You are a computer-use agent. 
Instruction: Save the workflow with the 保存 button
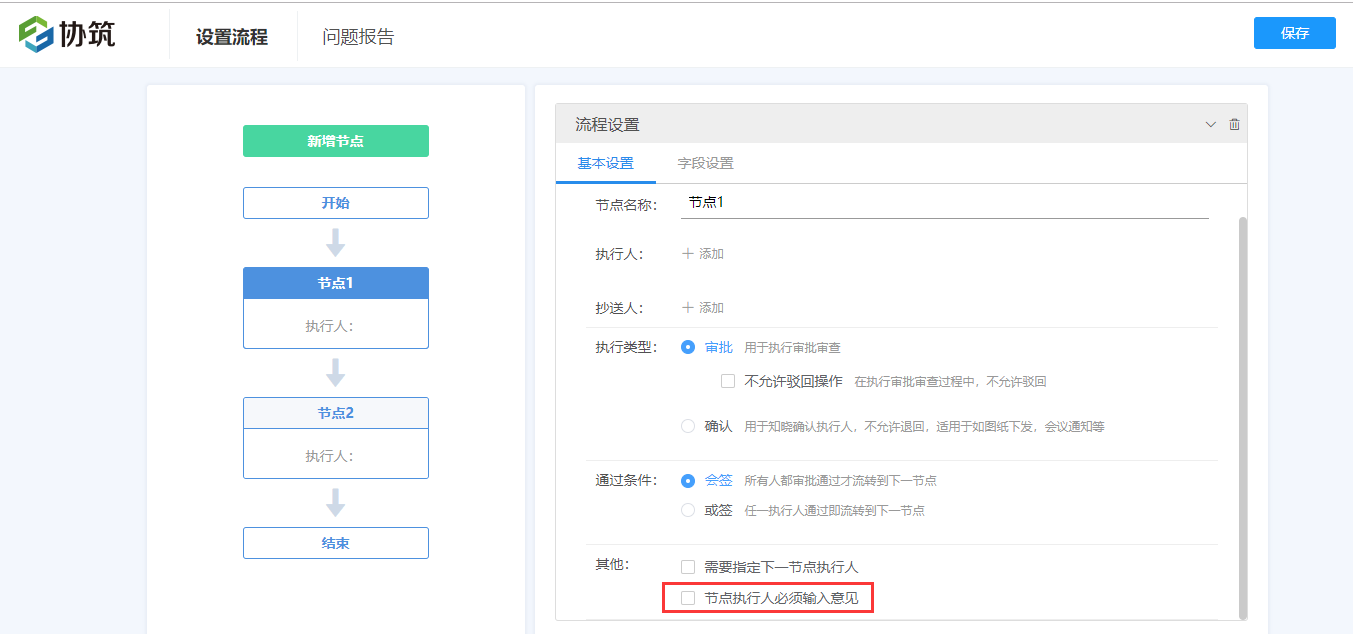[1294, 32]
